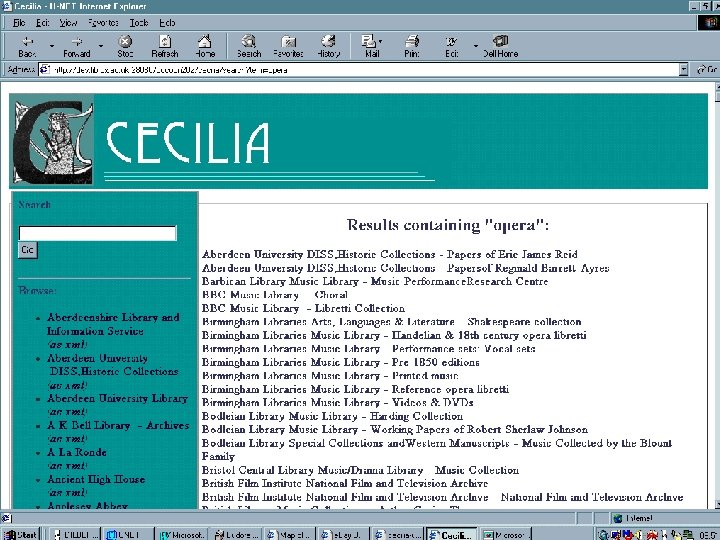720x540 pixels.
Task: Click the Cecilia logo image
Action: (x=52, y=142)
